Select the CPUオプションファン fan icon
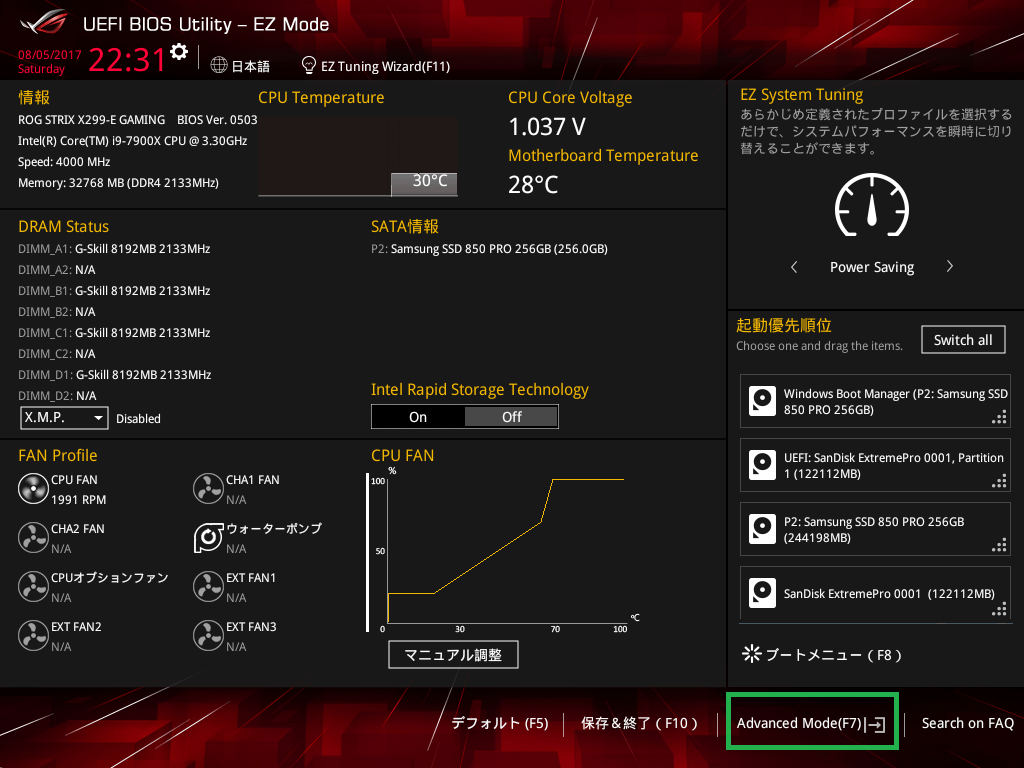 point(33,586)
